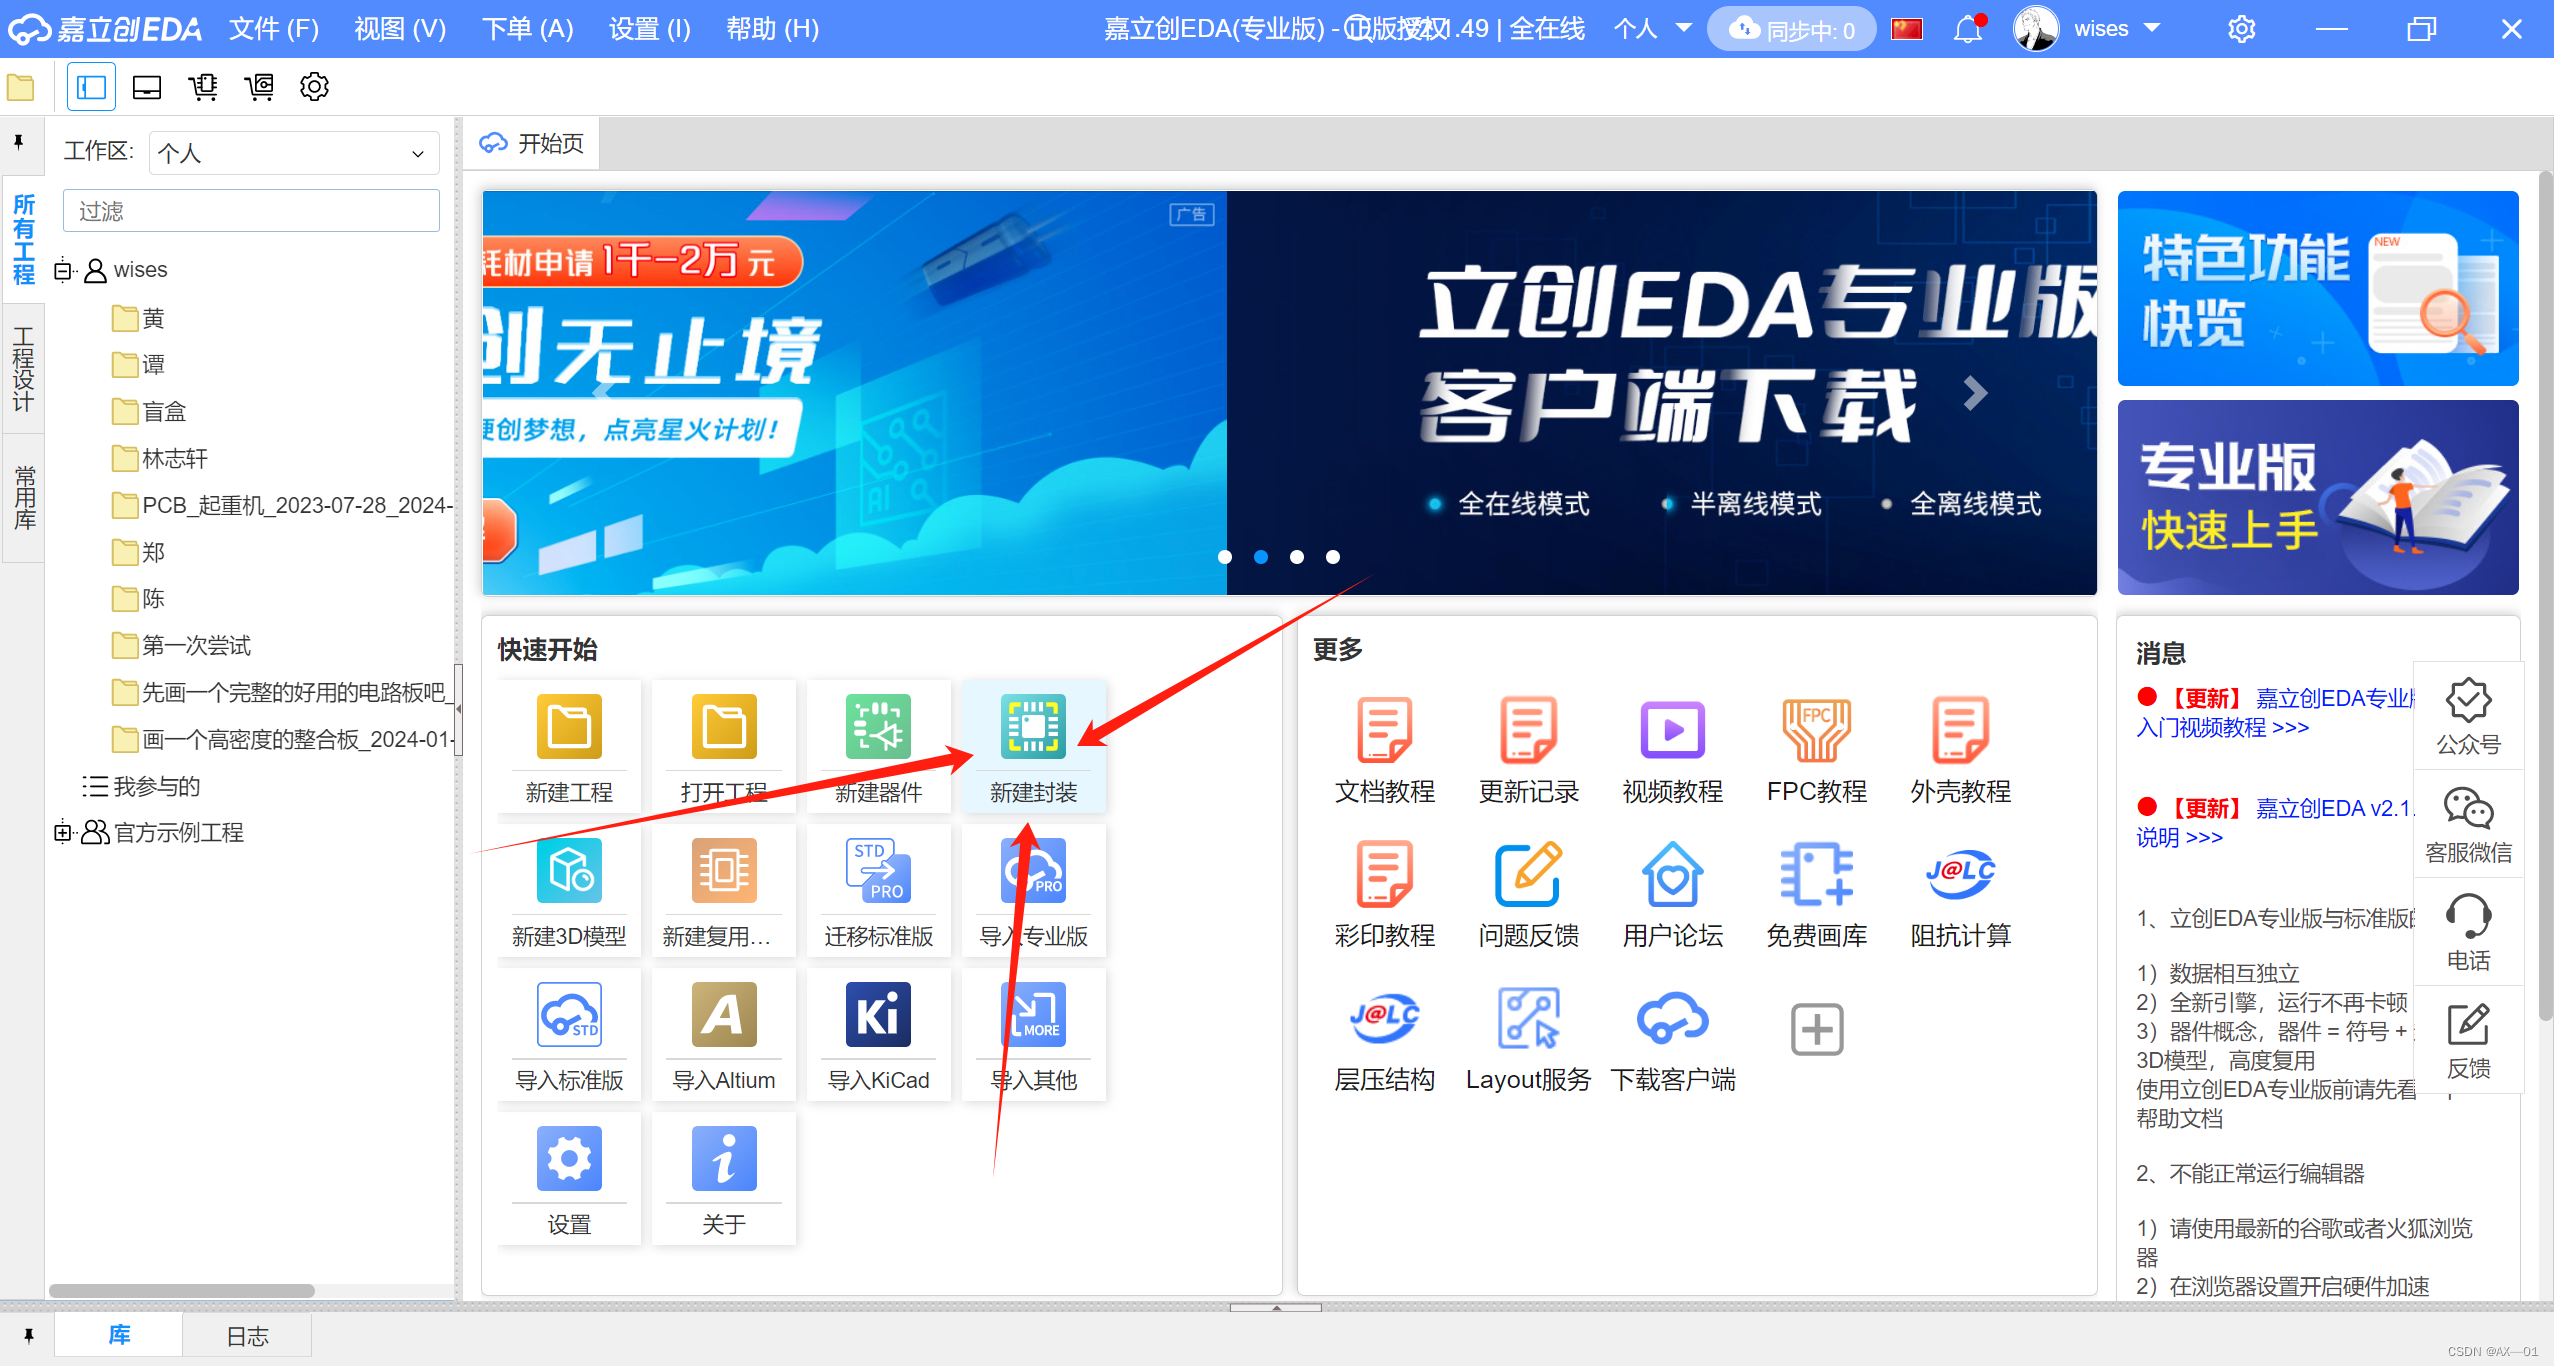Viewport: 2554px width, 1366px height.
Task: Open the 阻抗计算 (Impedance Calculator) tool
Action: pos(1960,873)
